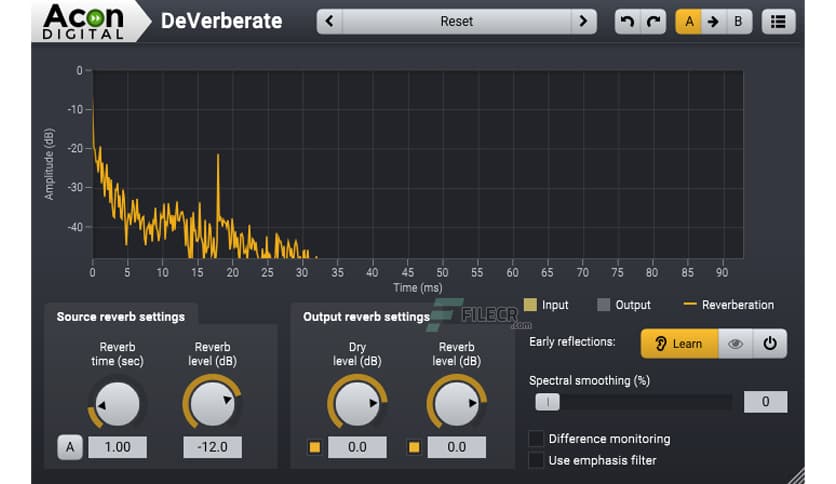Toggle automatic reverb time A button
The width and height of the screenshot is (836, 484).
click(70, 447)
